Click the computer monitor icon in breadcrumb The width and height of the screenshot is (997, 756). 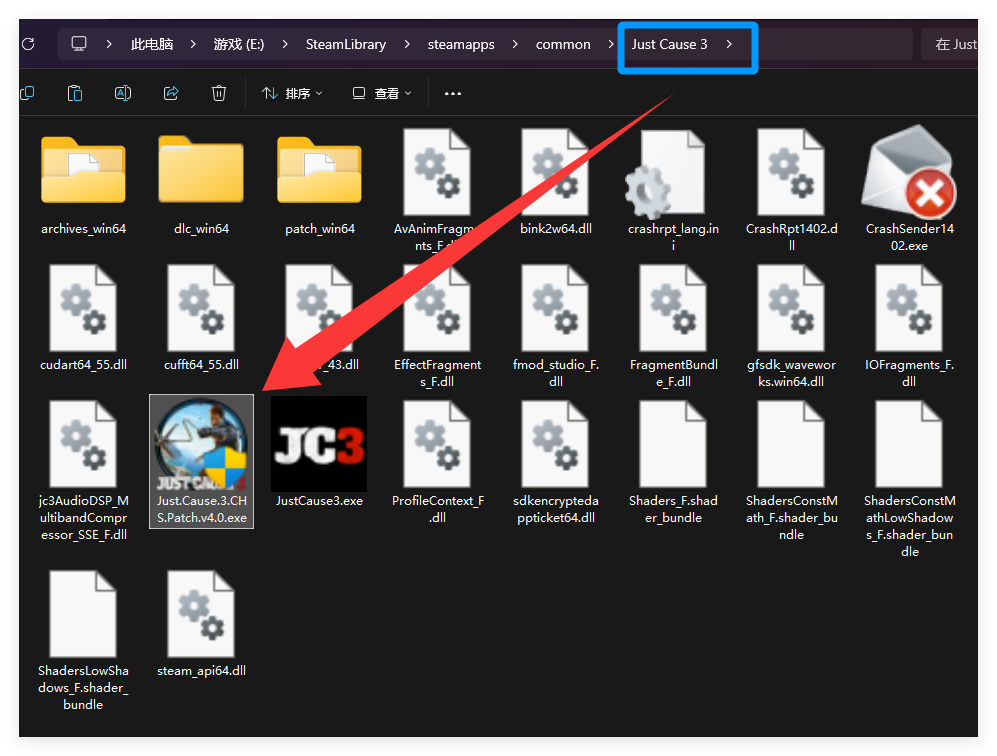point(79,44)
